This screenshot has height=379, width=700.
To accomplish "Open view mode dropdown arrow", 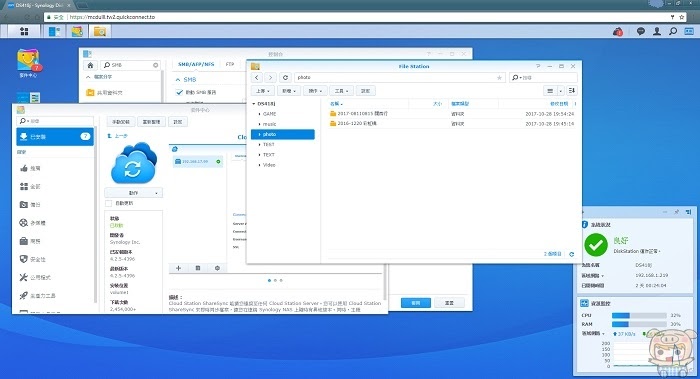I will [561, 91].
